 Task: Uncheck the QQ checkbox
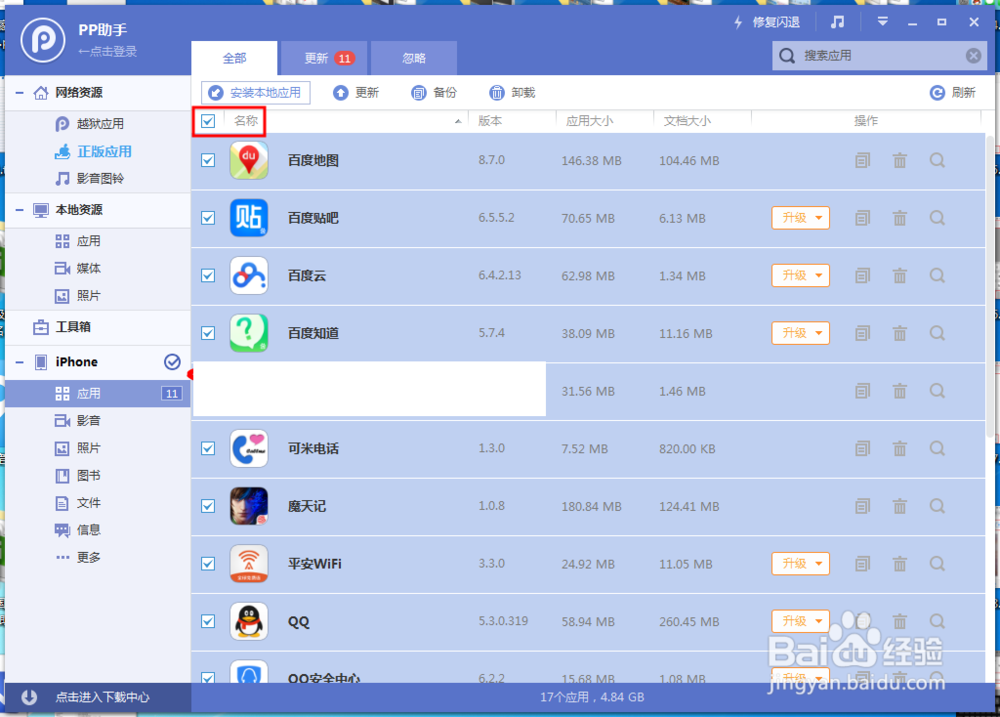[208, 621]
